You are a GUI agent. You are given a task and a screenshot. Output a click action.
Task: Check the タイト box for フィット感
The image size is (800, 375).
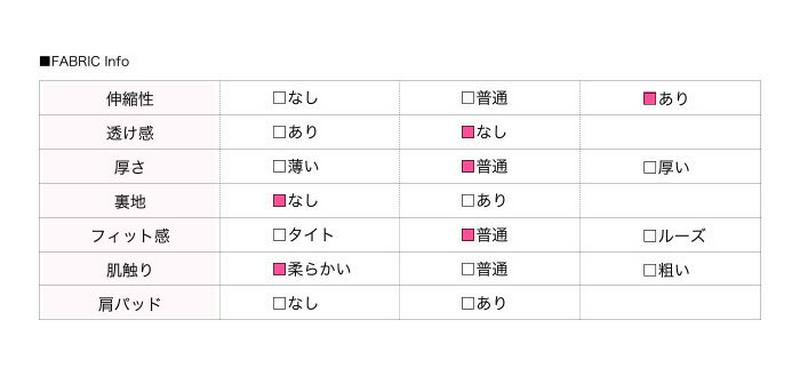coord(279,235)
